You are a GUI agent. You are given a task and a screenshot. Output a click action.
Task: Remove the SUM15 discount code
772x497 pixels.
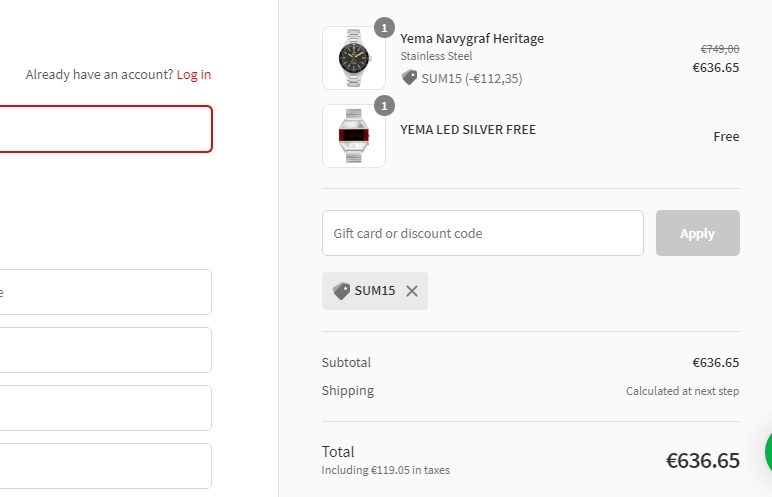pyautogui.click(x=412, y=291)
